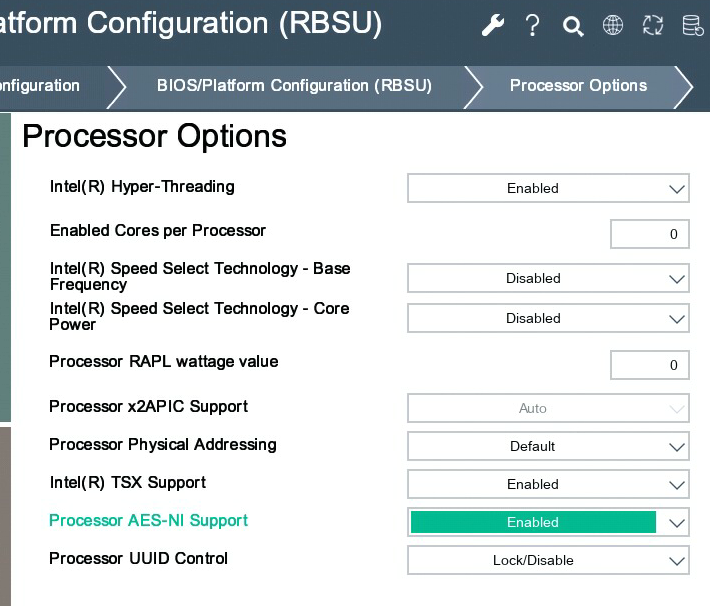Click Enabled Cores per Processor field
This screenshot has width=710, height=606.
650,234
